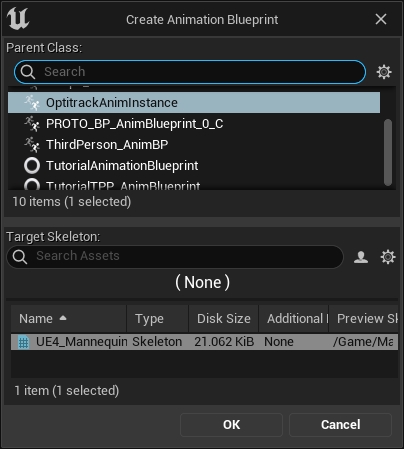Screen dimensions: 404x449
Task: Click the ThirdPerson_AnimBP class icon
Action: [x=32, y=144]
